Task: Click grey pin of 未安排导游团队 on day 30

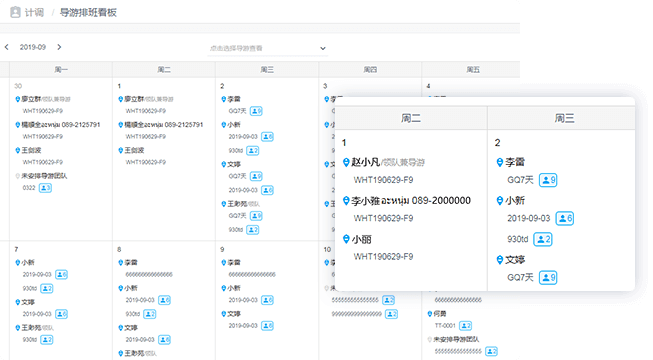Action: pos(17,176)
